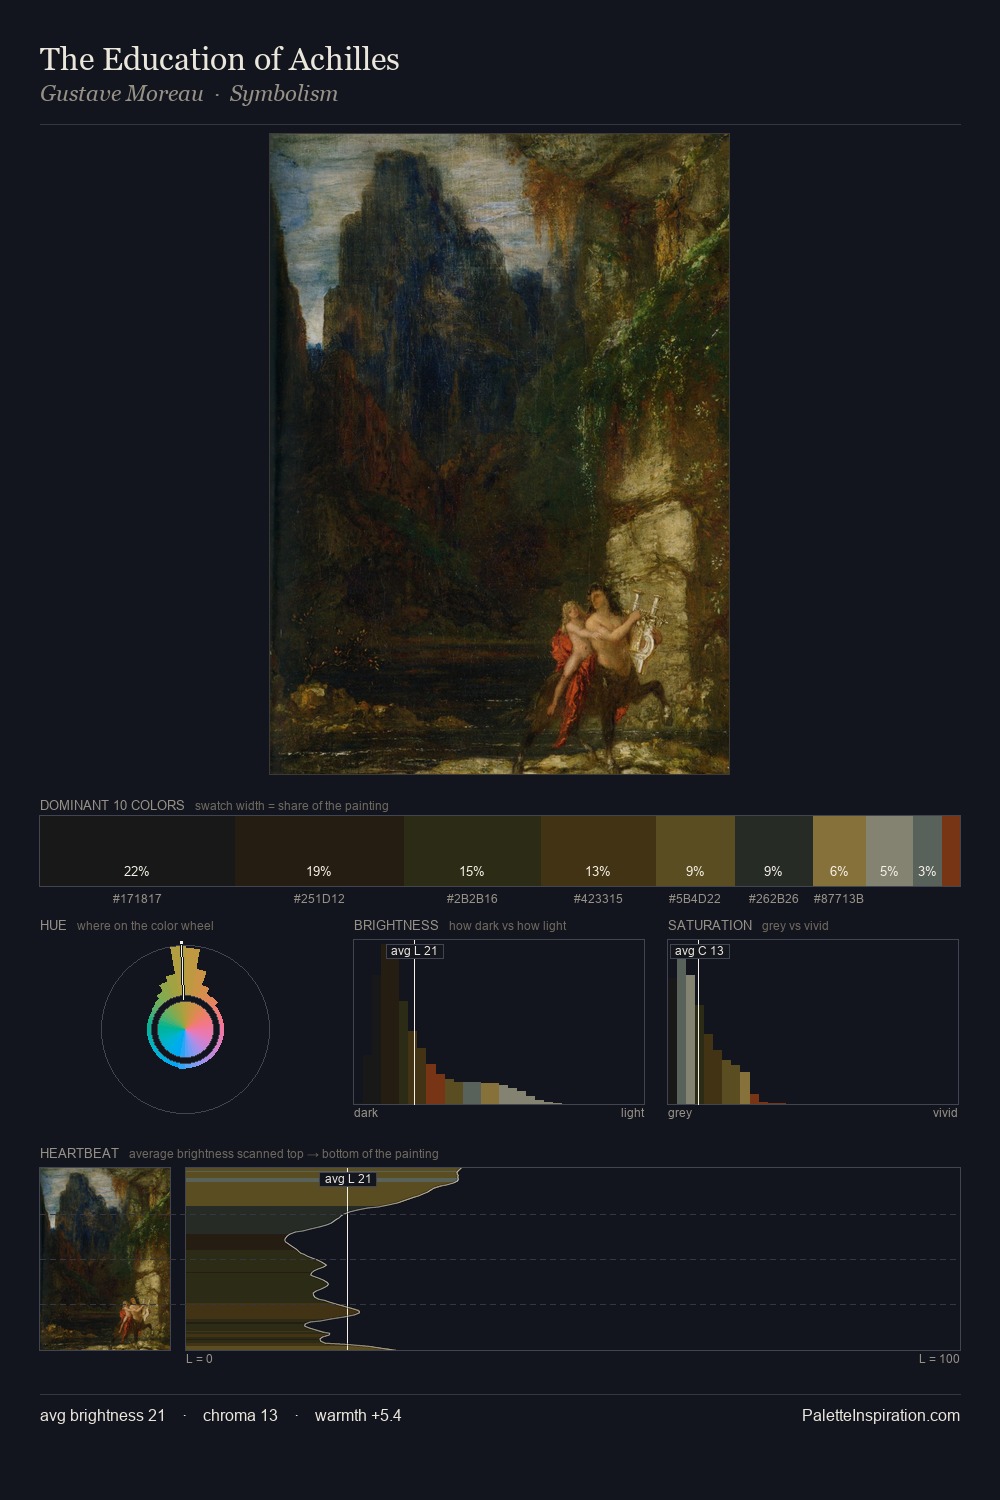Select the 9% swatch above #262B26
The image size is (1000, 1500).
pyautogui.click(x=773, y=851)
